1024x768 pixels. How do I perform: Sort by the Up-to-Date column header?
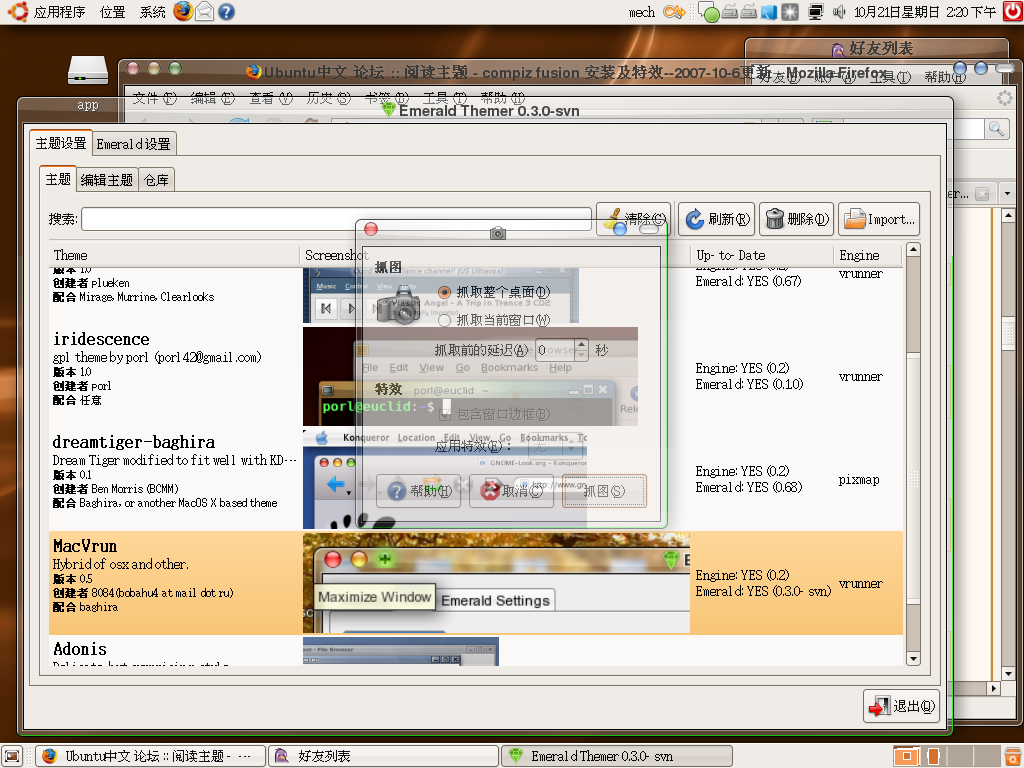tap(761, 255)
